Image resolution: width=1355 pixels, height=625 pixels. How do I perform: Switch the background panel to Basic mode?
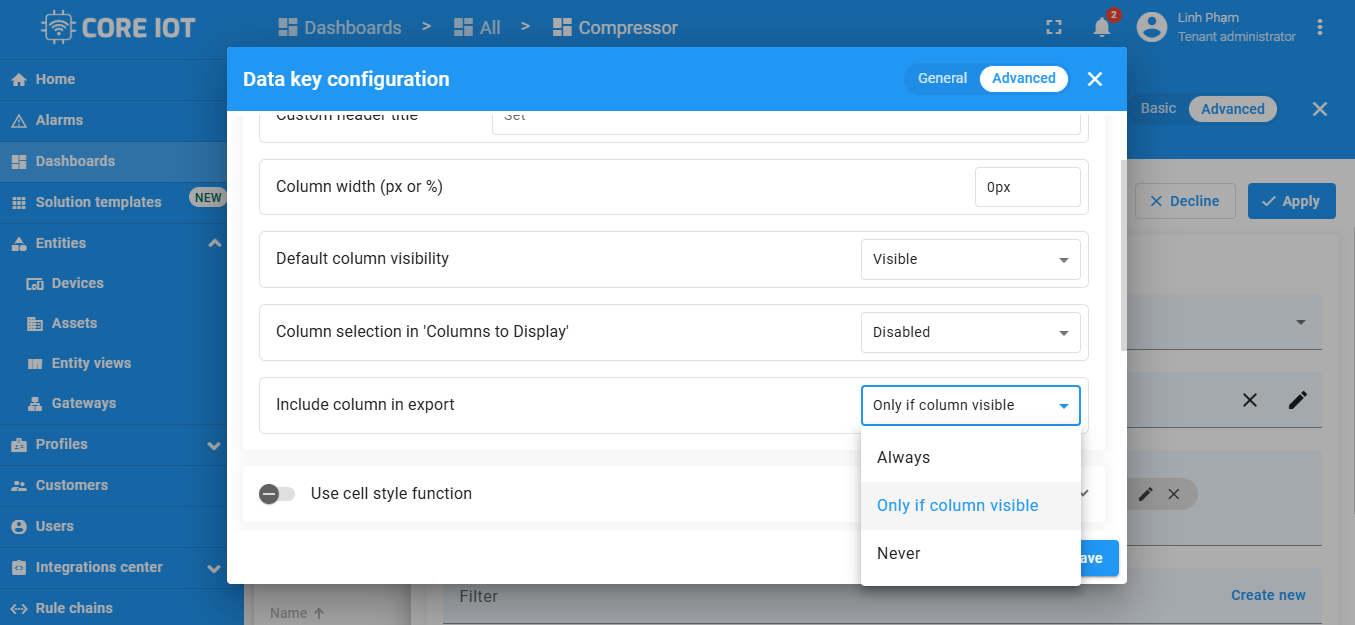coord(1159,108)
